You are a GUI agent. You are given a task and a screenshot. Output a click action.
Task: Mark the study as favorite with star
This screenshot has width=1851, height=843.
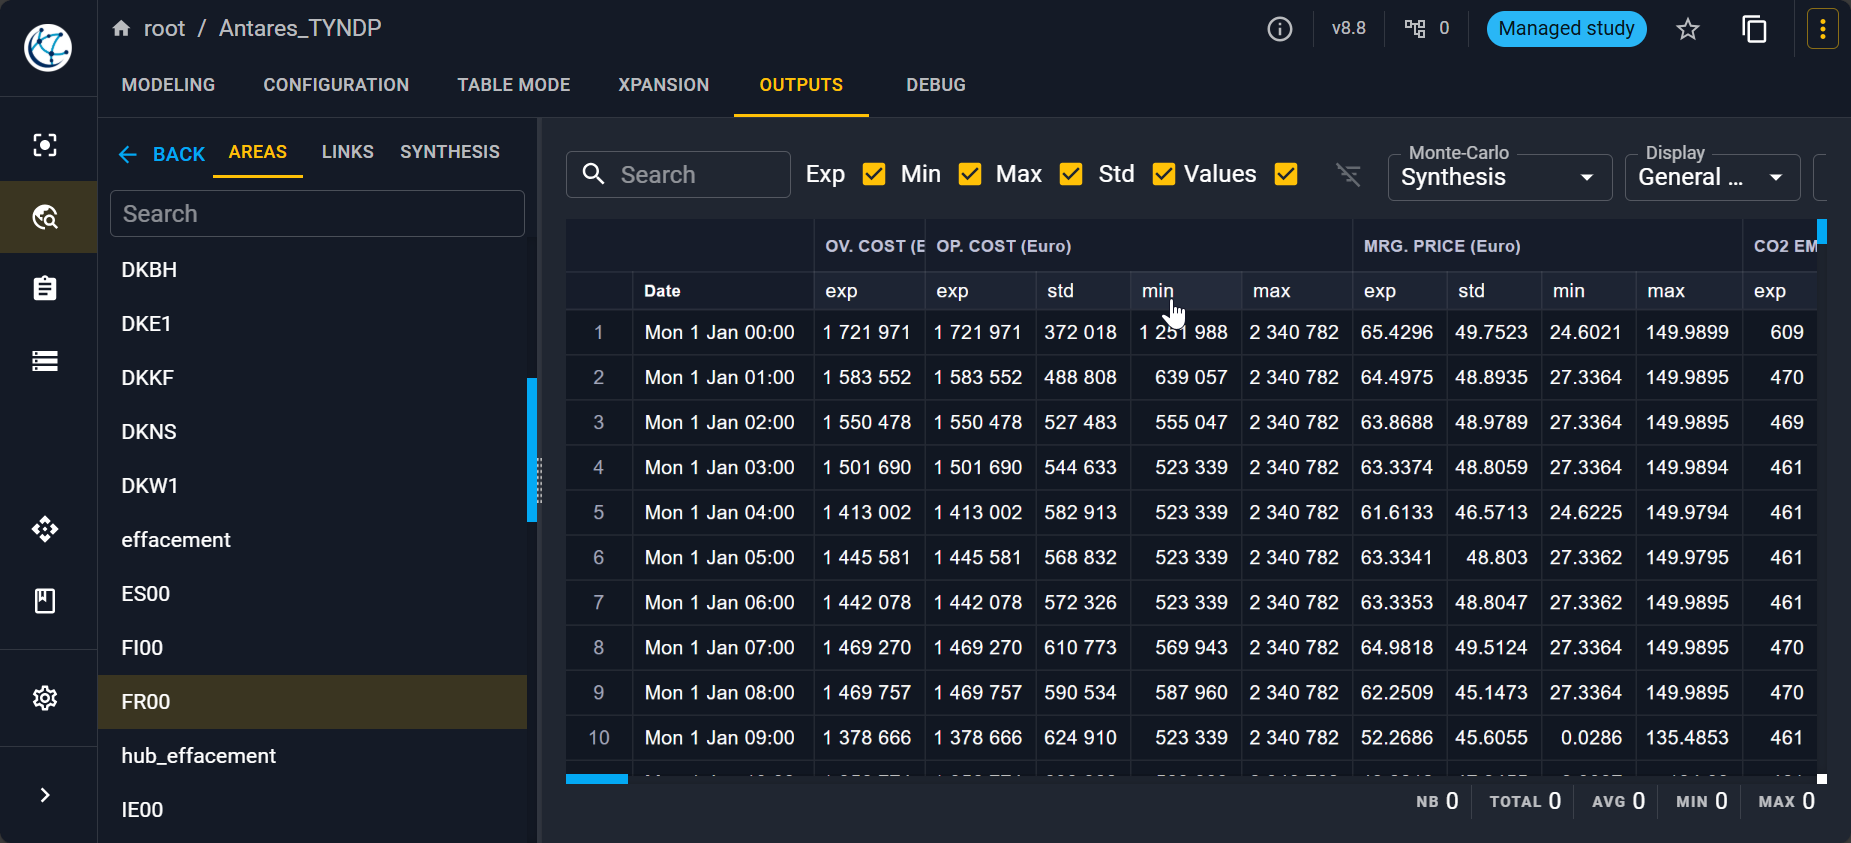pos(1688,29)
